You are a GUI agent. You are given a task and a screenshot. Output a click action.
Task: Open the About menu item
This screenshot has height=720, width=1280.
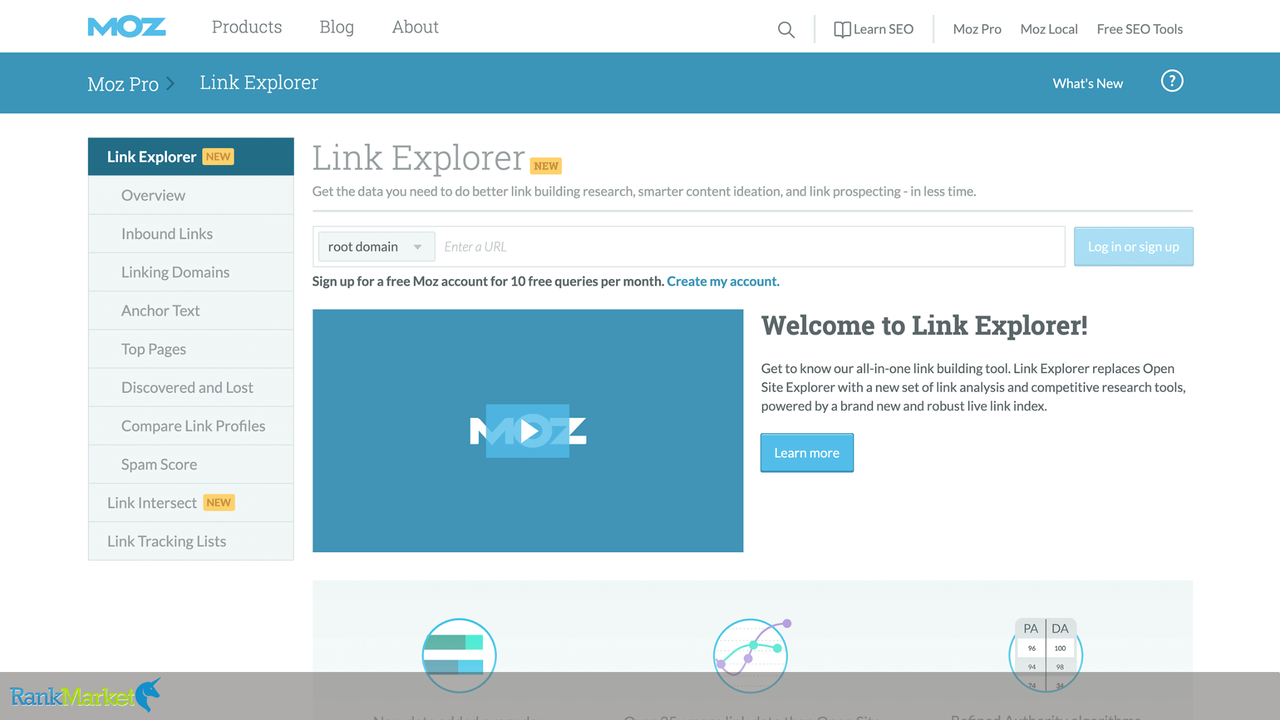coord(415,27)
